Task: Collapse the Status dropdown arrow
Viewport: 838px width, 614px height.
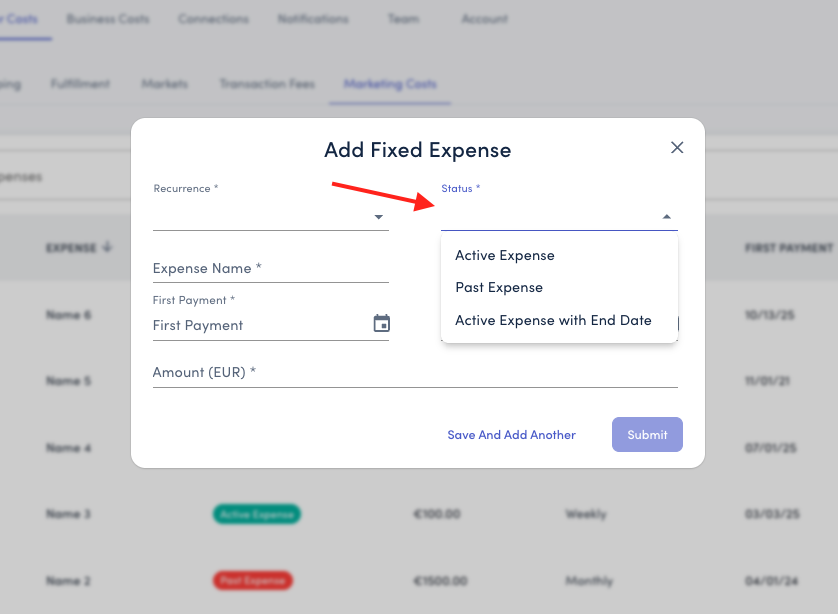Action: tap(667, 217)
